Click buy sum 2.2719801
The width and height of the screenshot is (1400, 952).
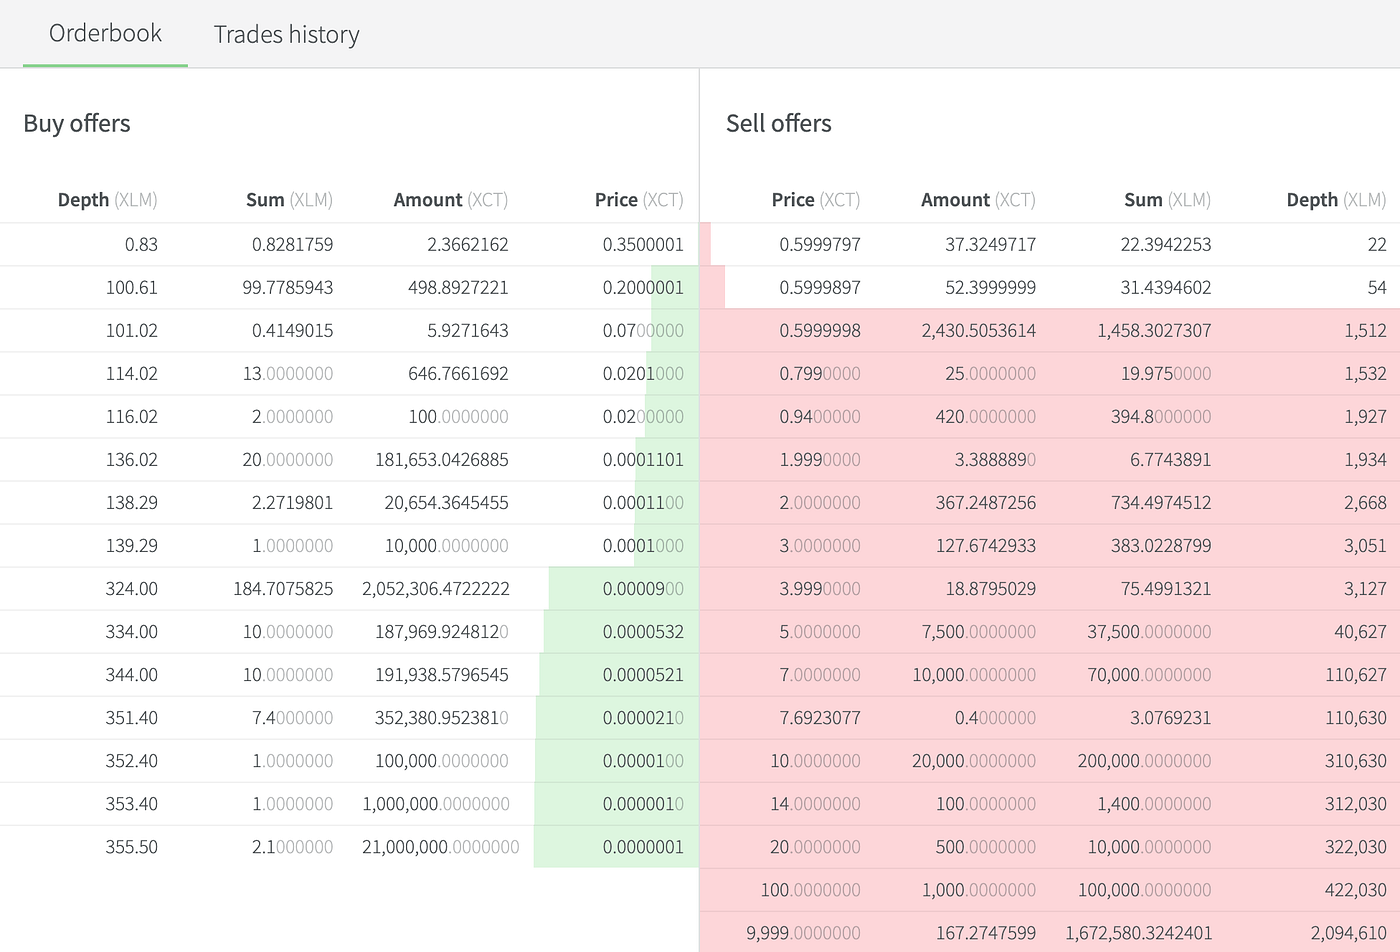tap(292, 502)
